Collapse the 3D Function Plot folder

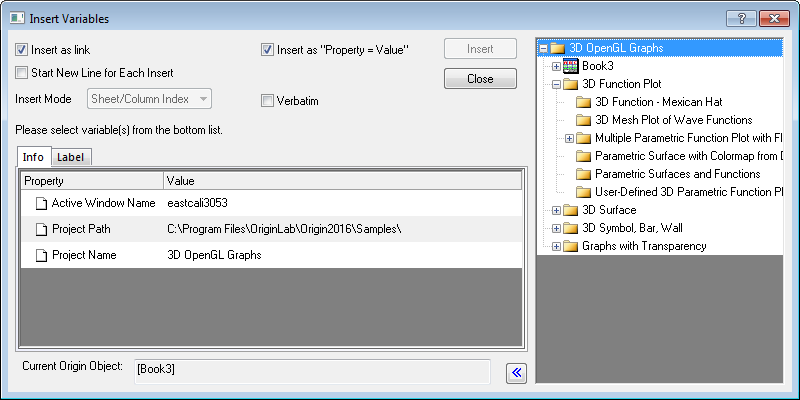(557, 84)
